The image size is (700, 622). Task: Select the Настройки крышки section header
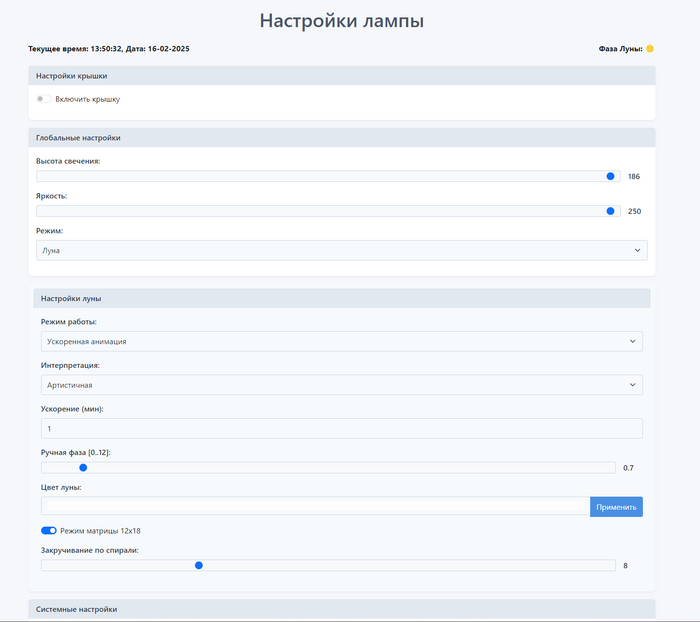341,75
